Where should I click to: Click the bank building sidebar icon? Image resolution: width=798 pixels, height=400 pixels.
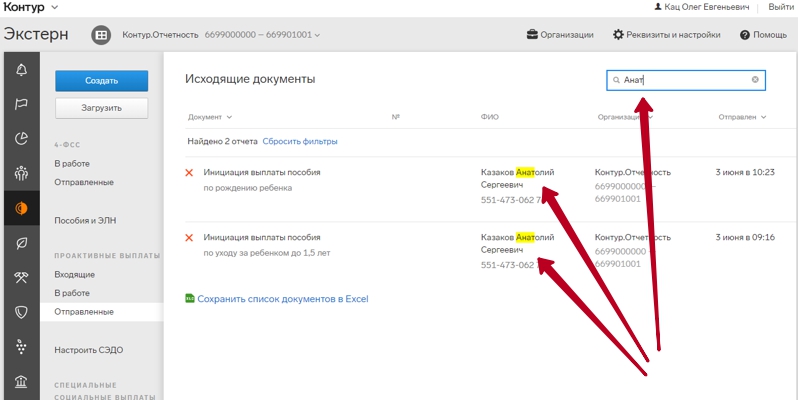pyautogui.click(x=21, y=382)
